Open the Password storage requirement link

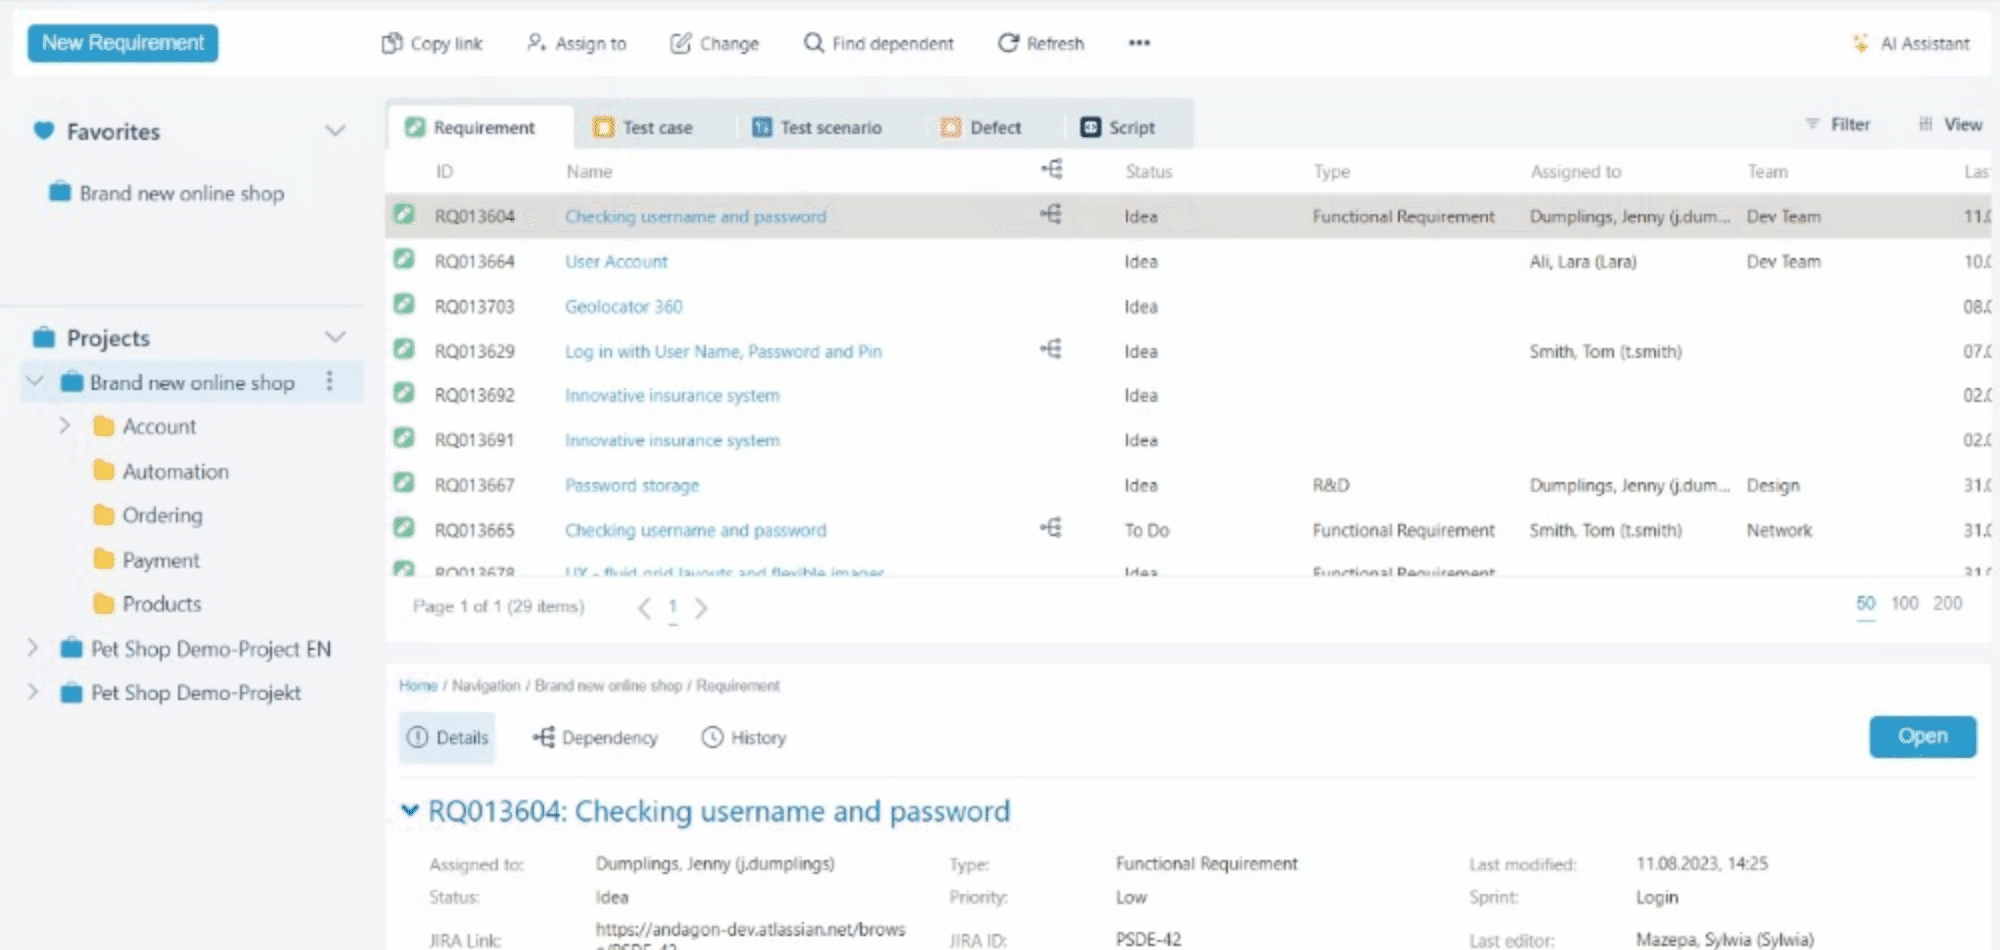coord(631,485)
